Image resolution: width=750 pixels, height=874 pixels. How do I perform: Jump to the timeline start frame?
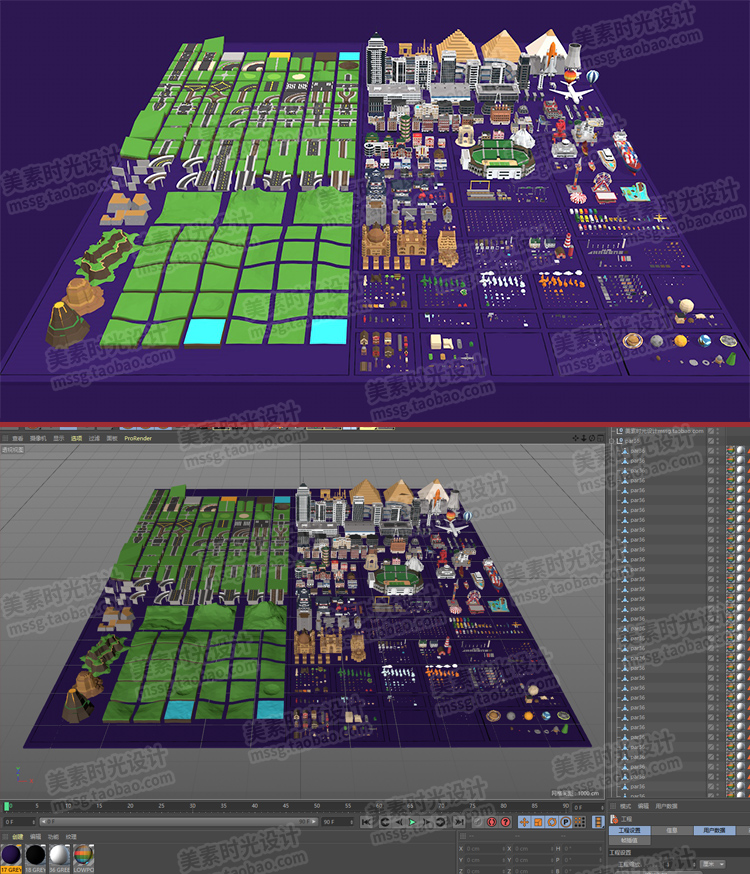[366, 822]
